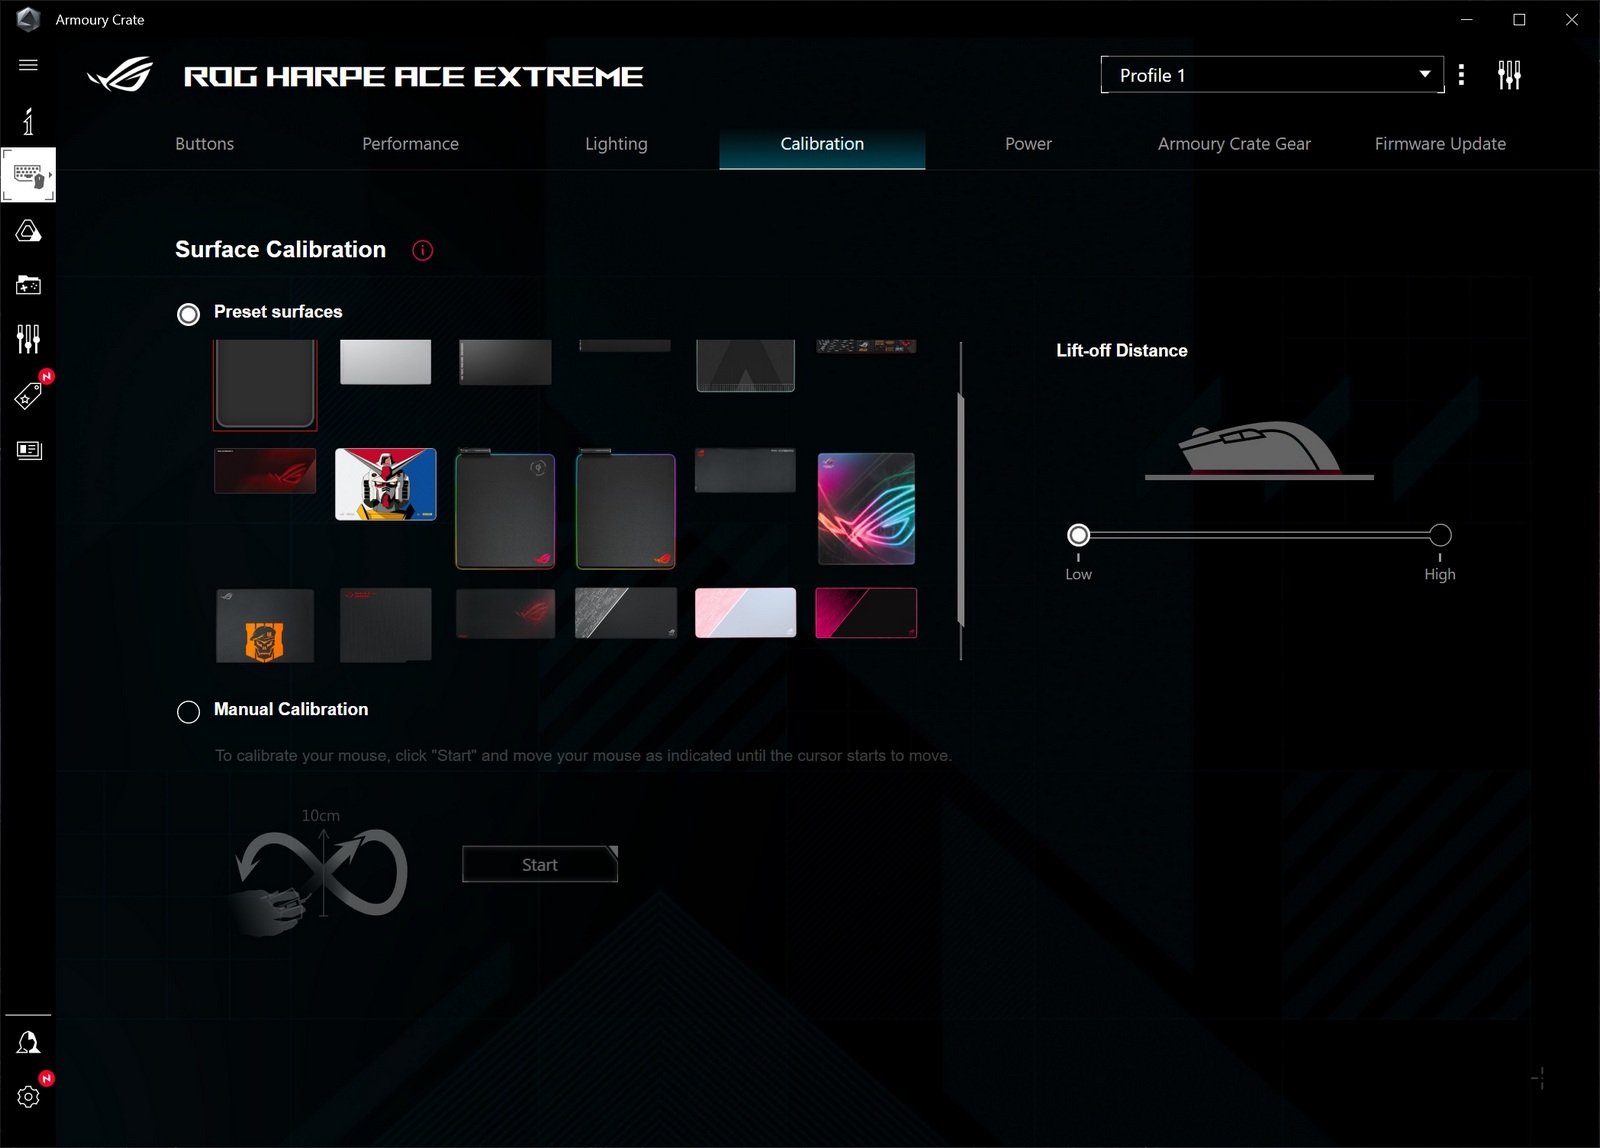1600x1148 pixels.
Task: Select the dark red-text mousepad in bottom row
Action: 385,625
